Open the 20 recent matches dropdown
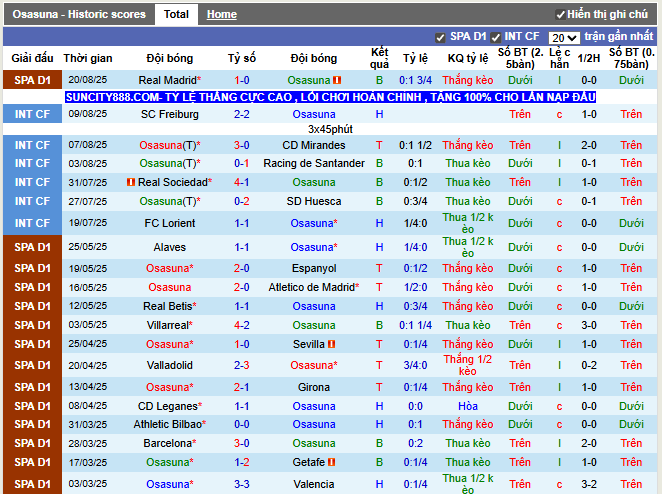 (564, 38)
